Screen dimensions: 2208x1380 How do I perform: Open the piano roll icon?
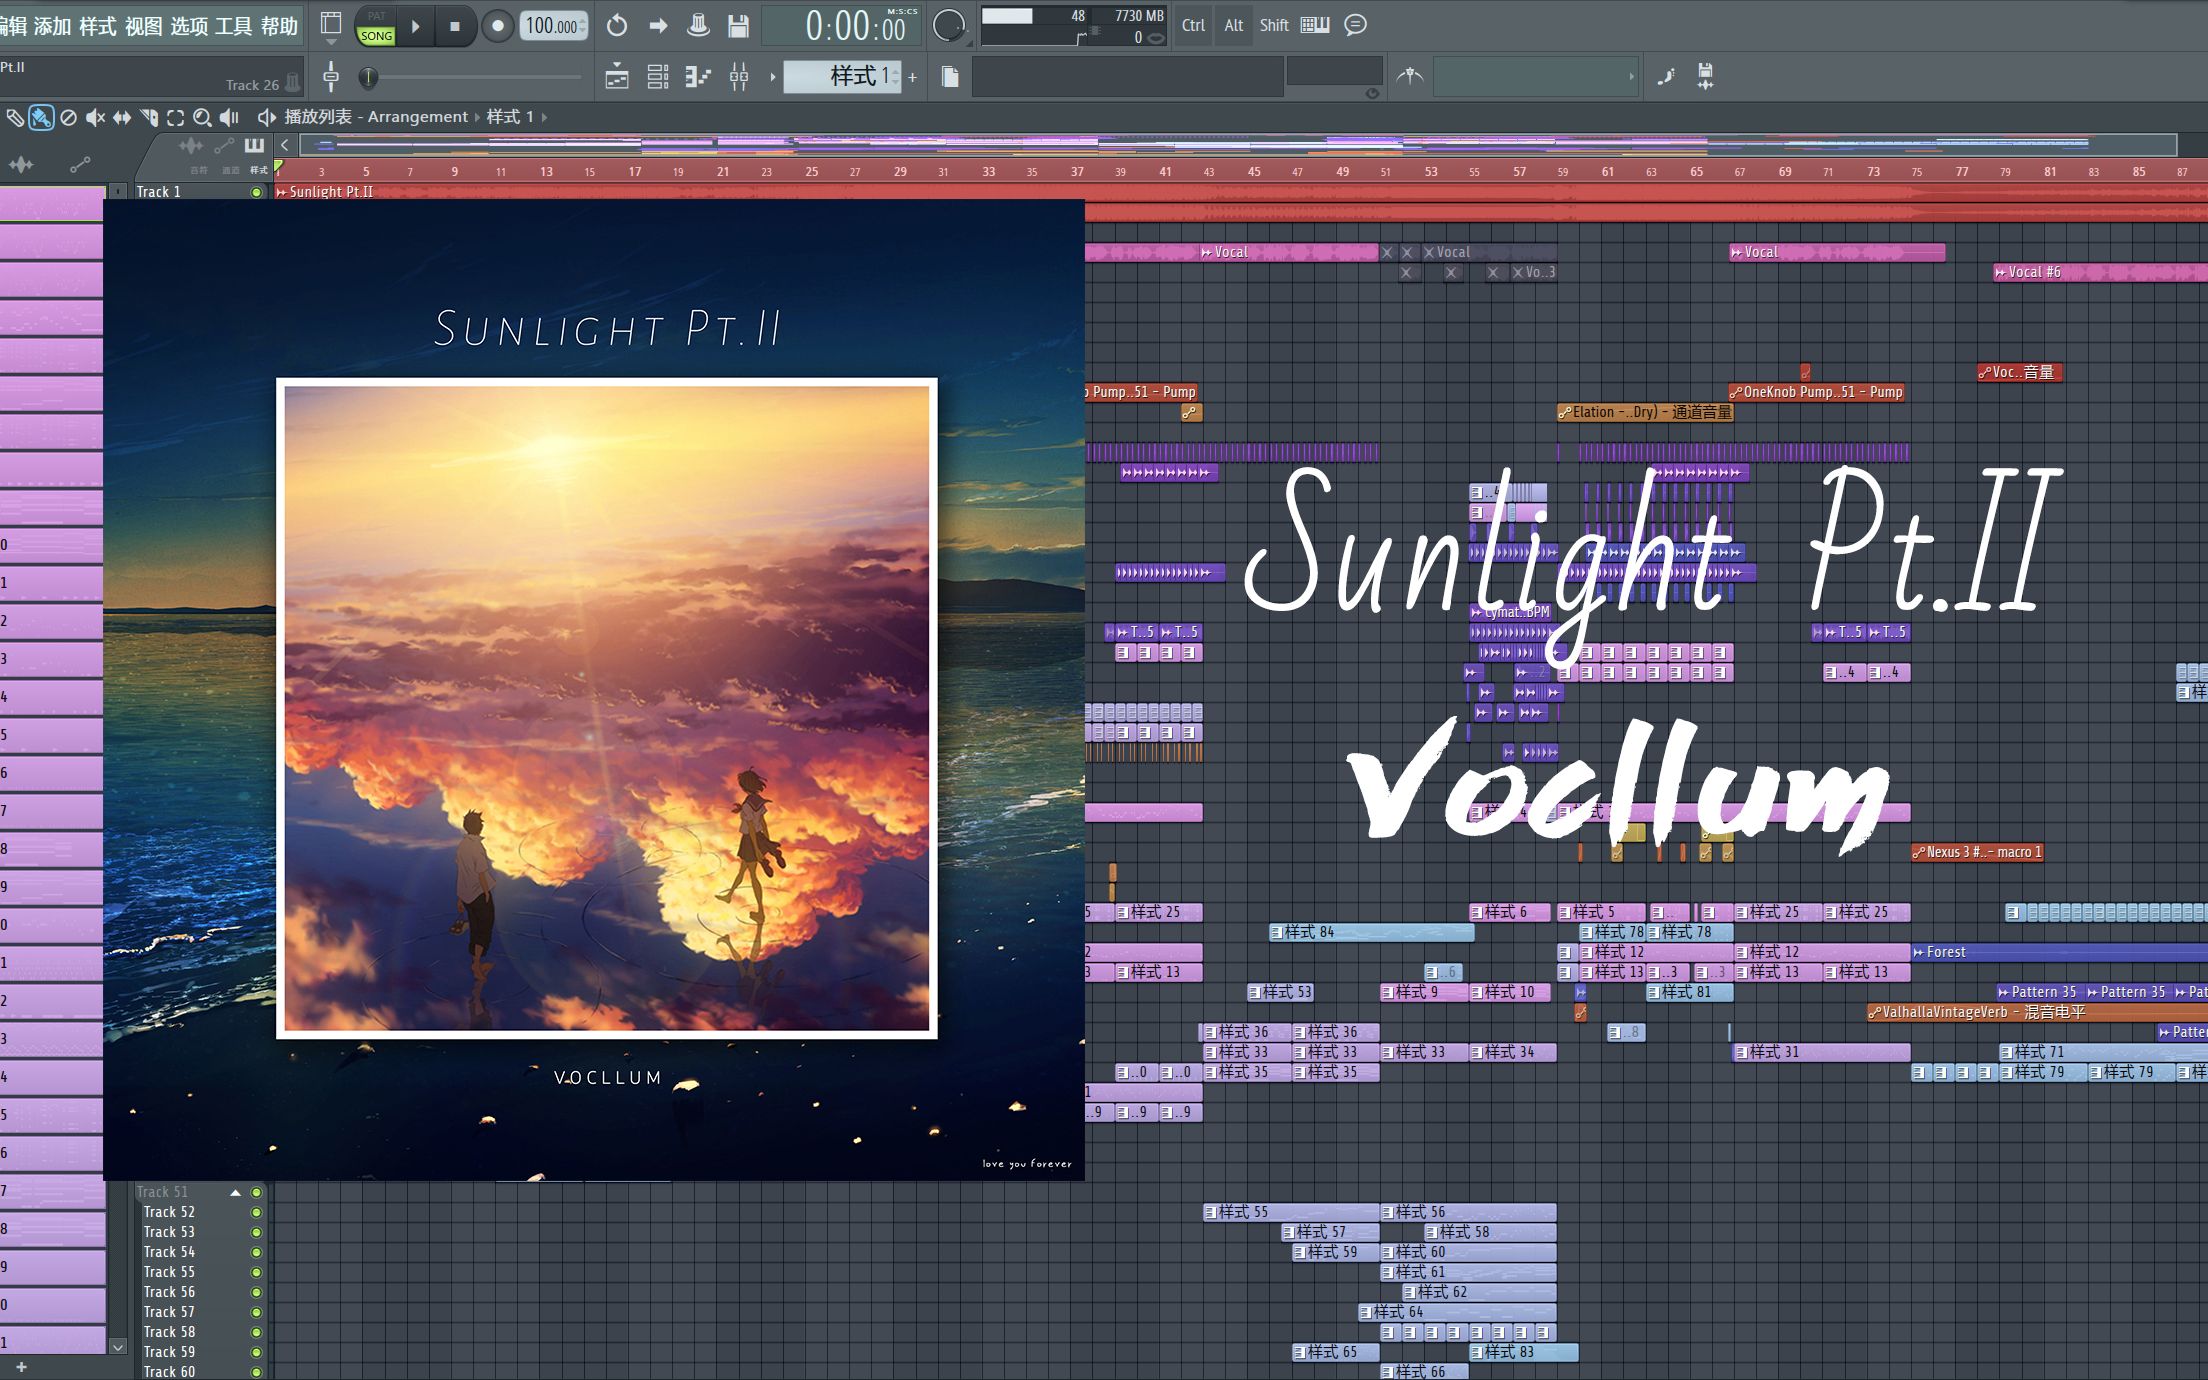698,76
